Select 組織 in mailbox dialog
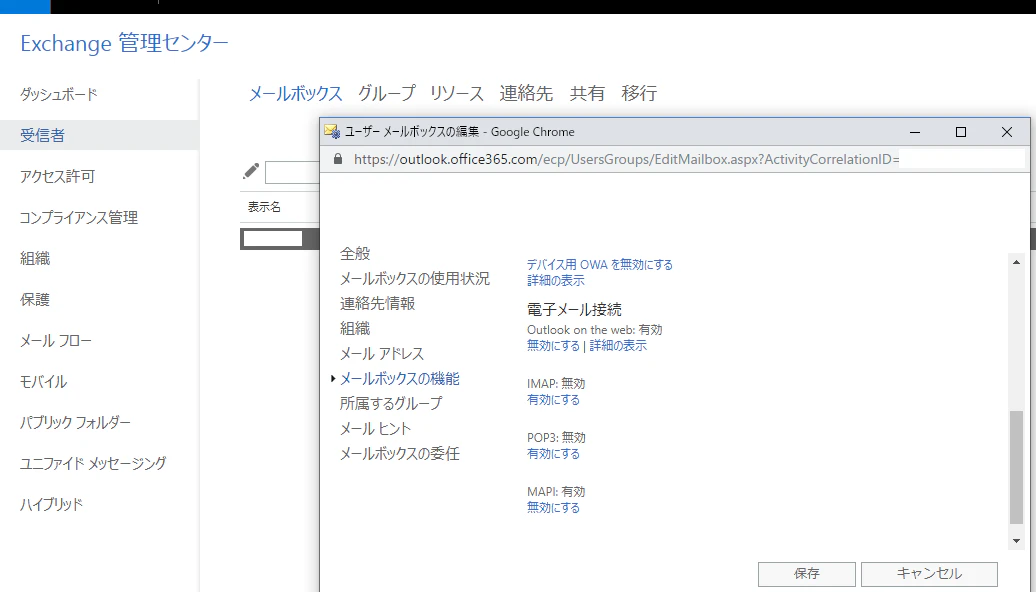Image resolution: width=1036 pixels, height=592 pixels. coord(355,328)
